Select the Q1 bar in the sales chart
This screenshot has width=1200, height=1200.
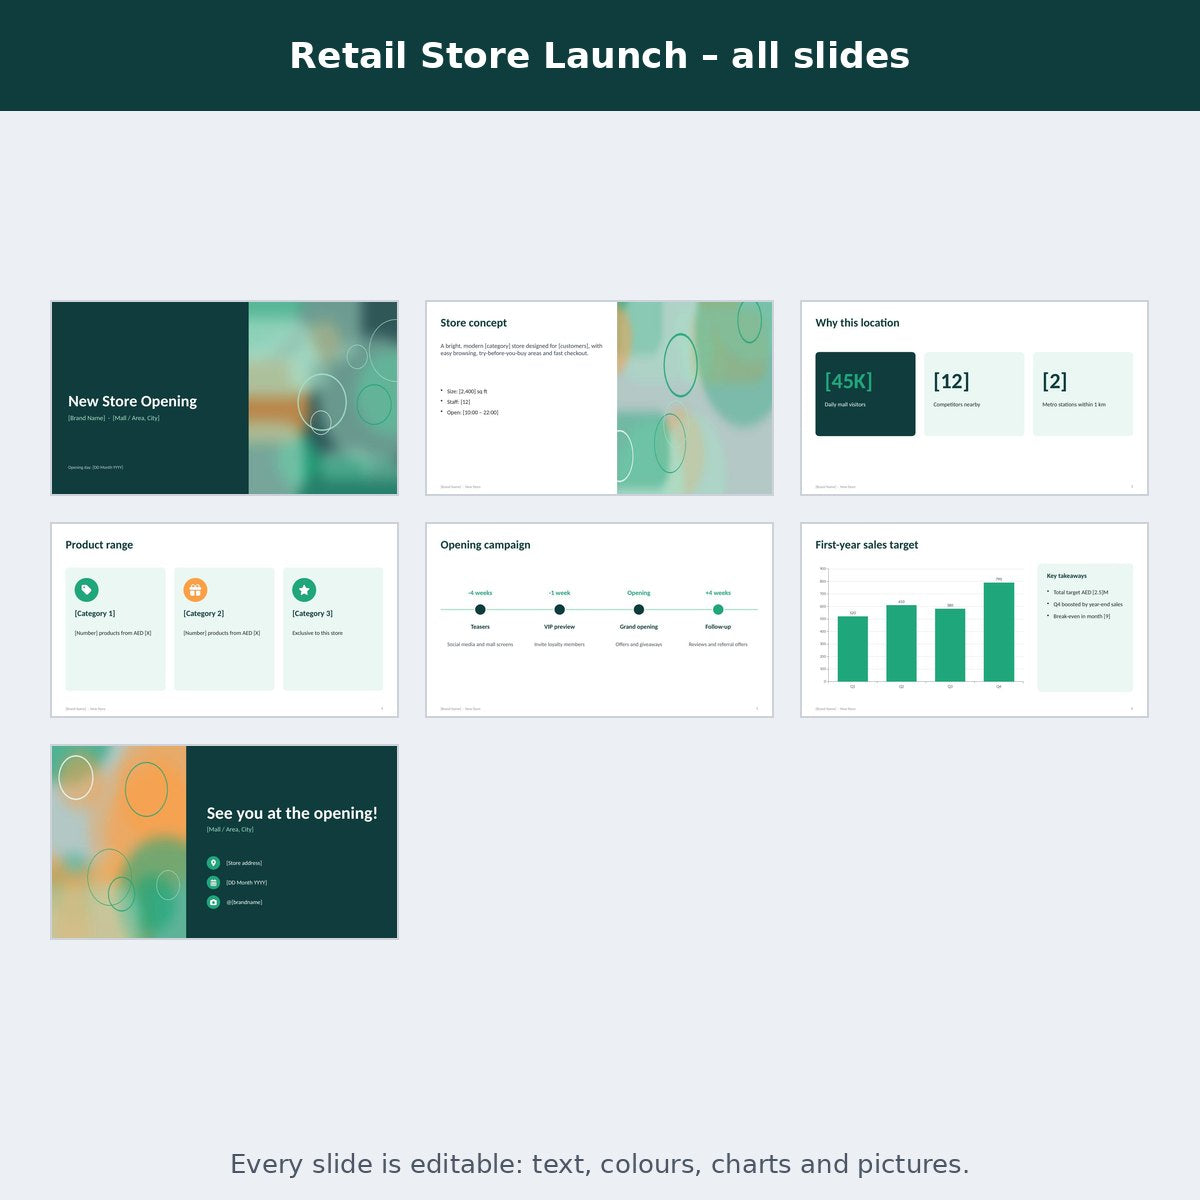(x=853, y=649)
